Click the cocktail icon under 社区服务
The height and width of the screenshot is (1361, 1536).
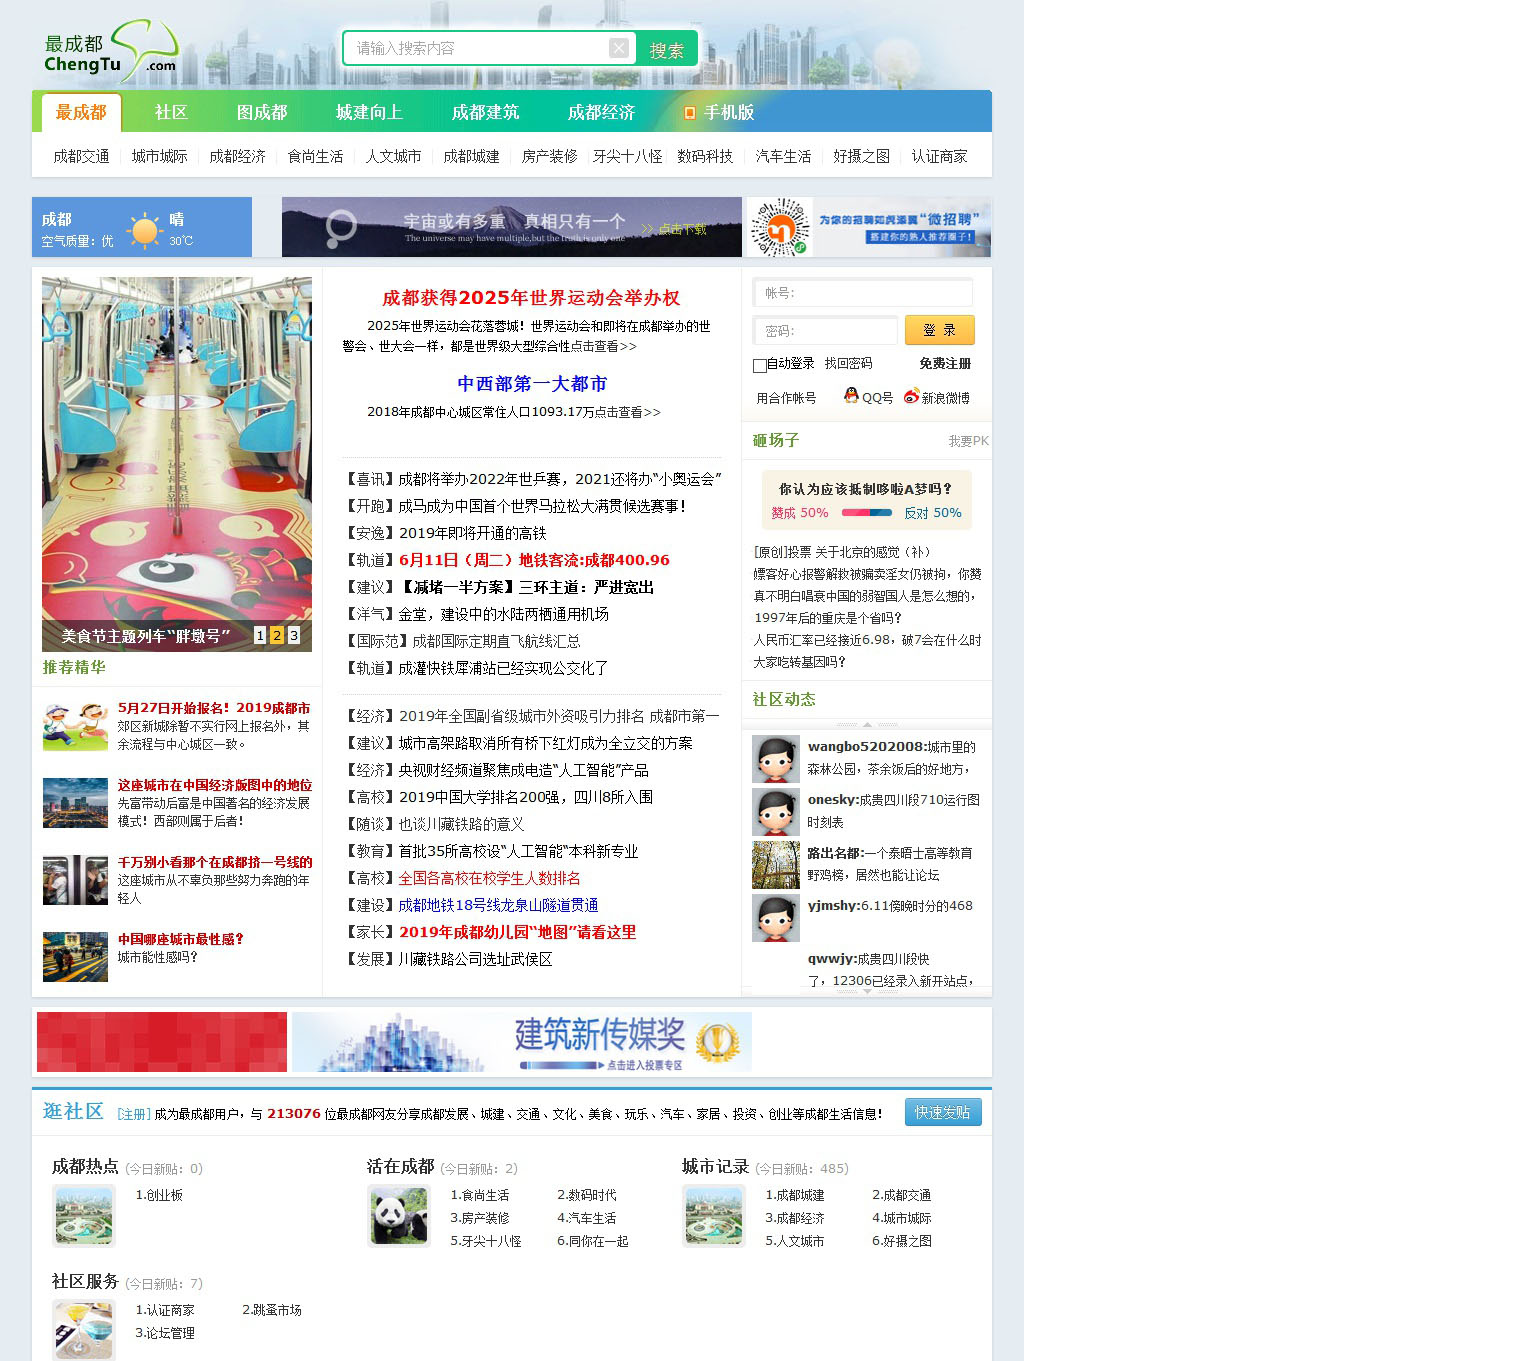[x=84, y=1329]
